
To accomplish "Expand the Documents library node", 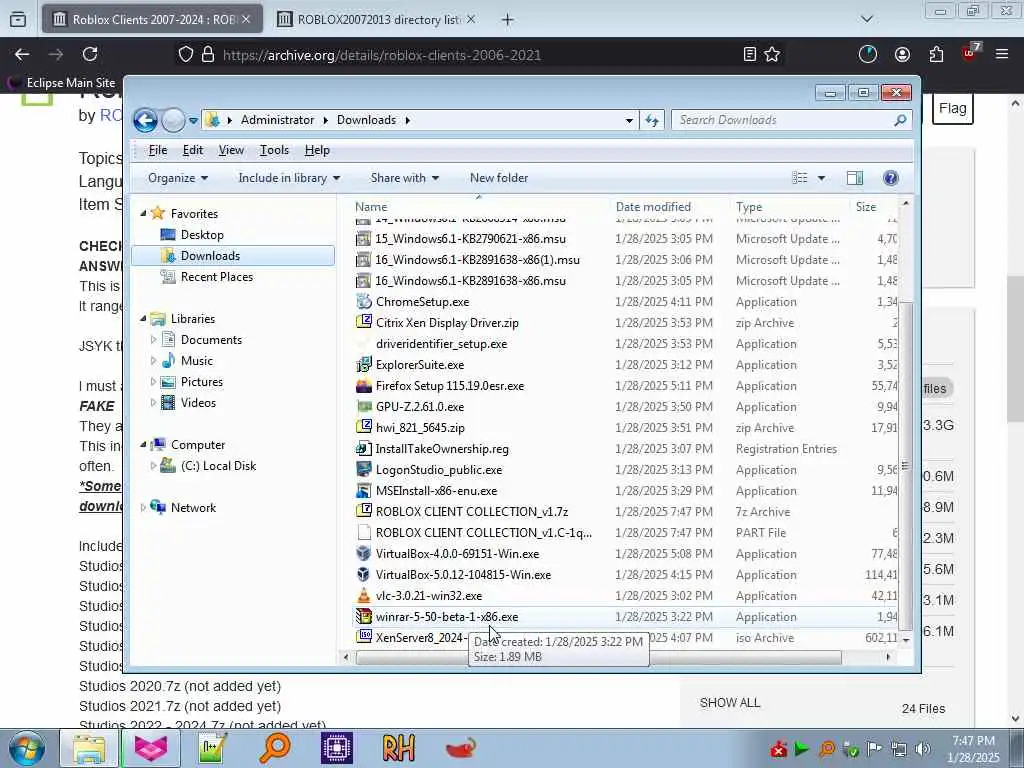I will click(153, 340).
